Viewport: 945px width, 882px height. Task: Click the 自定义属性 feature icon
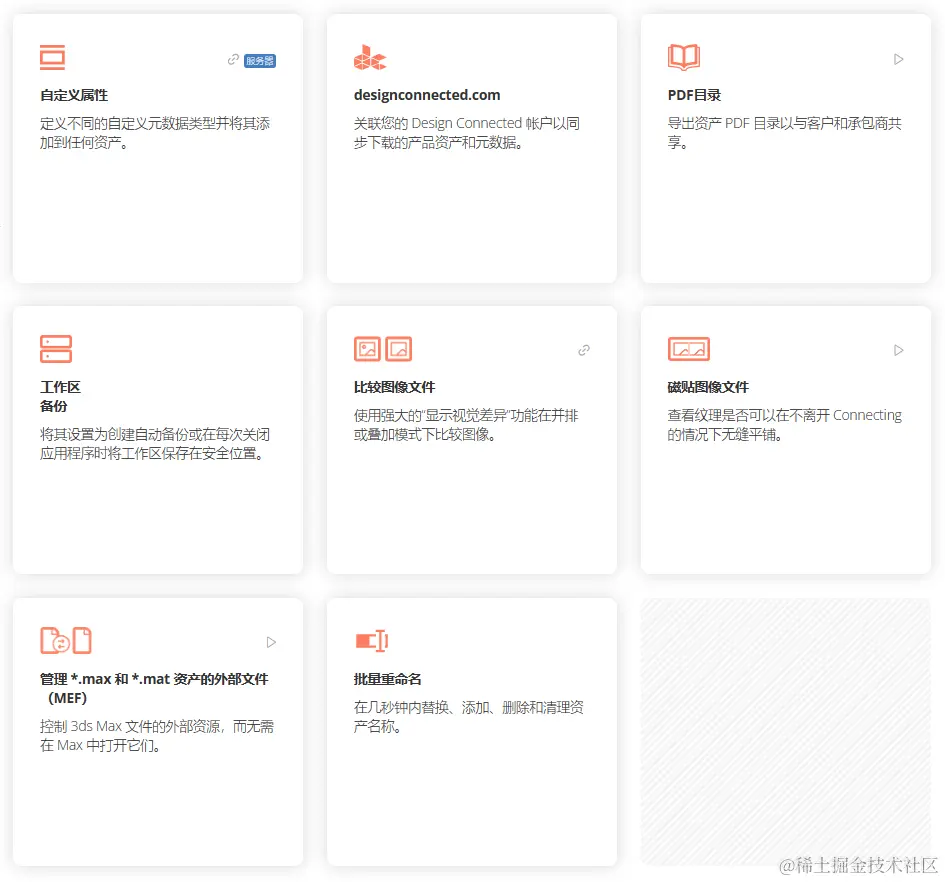click(54, 57)
